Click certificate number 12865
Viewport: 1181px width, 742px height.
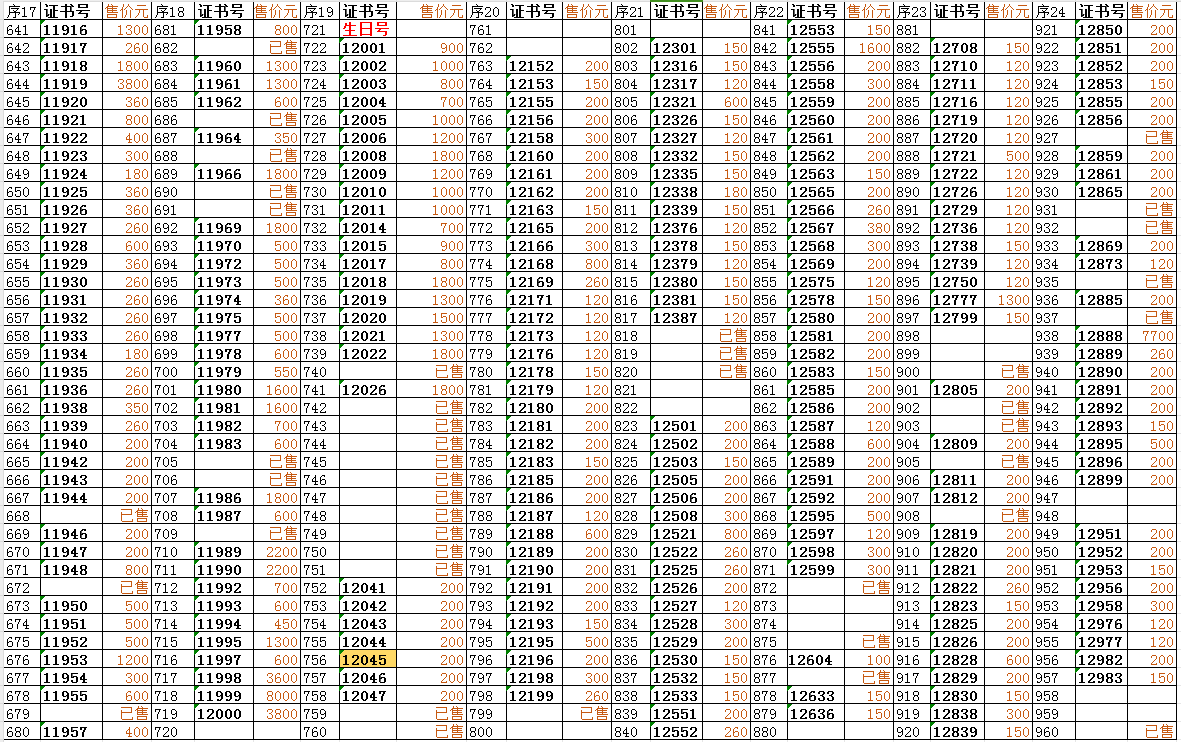pyautogui.click(x=1100, y=192)
